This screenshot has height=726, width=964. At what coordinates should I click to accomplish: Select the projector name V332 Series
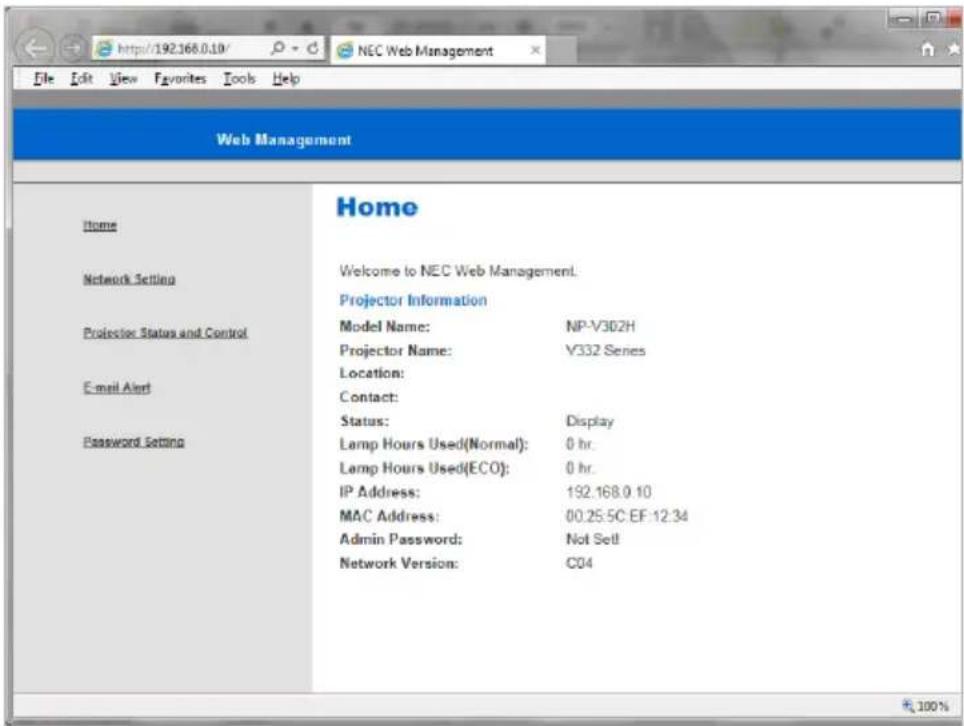point(605,350)
